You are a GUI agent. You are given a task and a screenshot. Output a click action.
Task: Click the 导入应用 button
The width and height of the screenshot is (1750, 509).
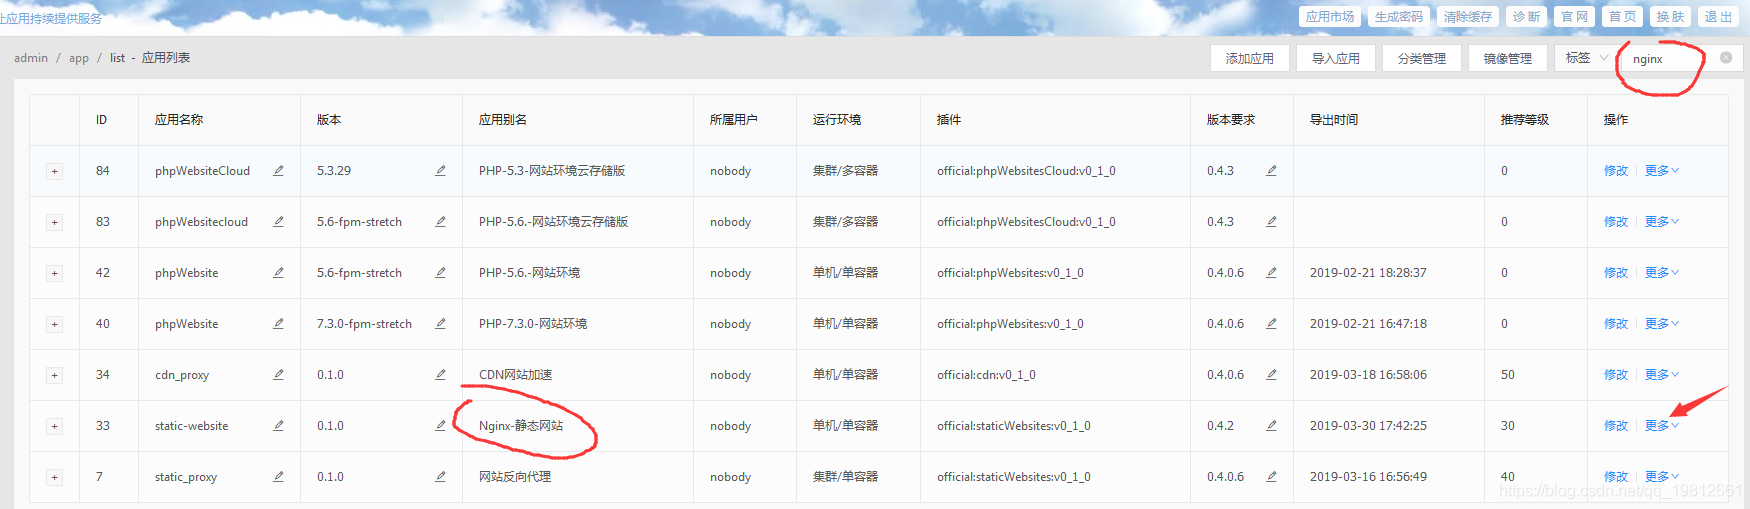click(x=1336, y=59)
